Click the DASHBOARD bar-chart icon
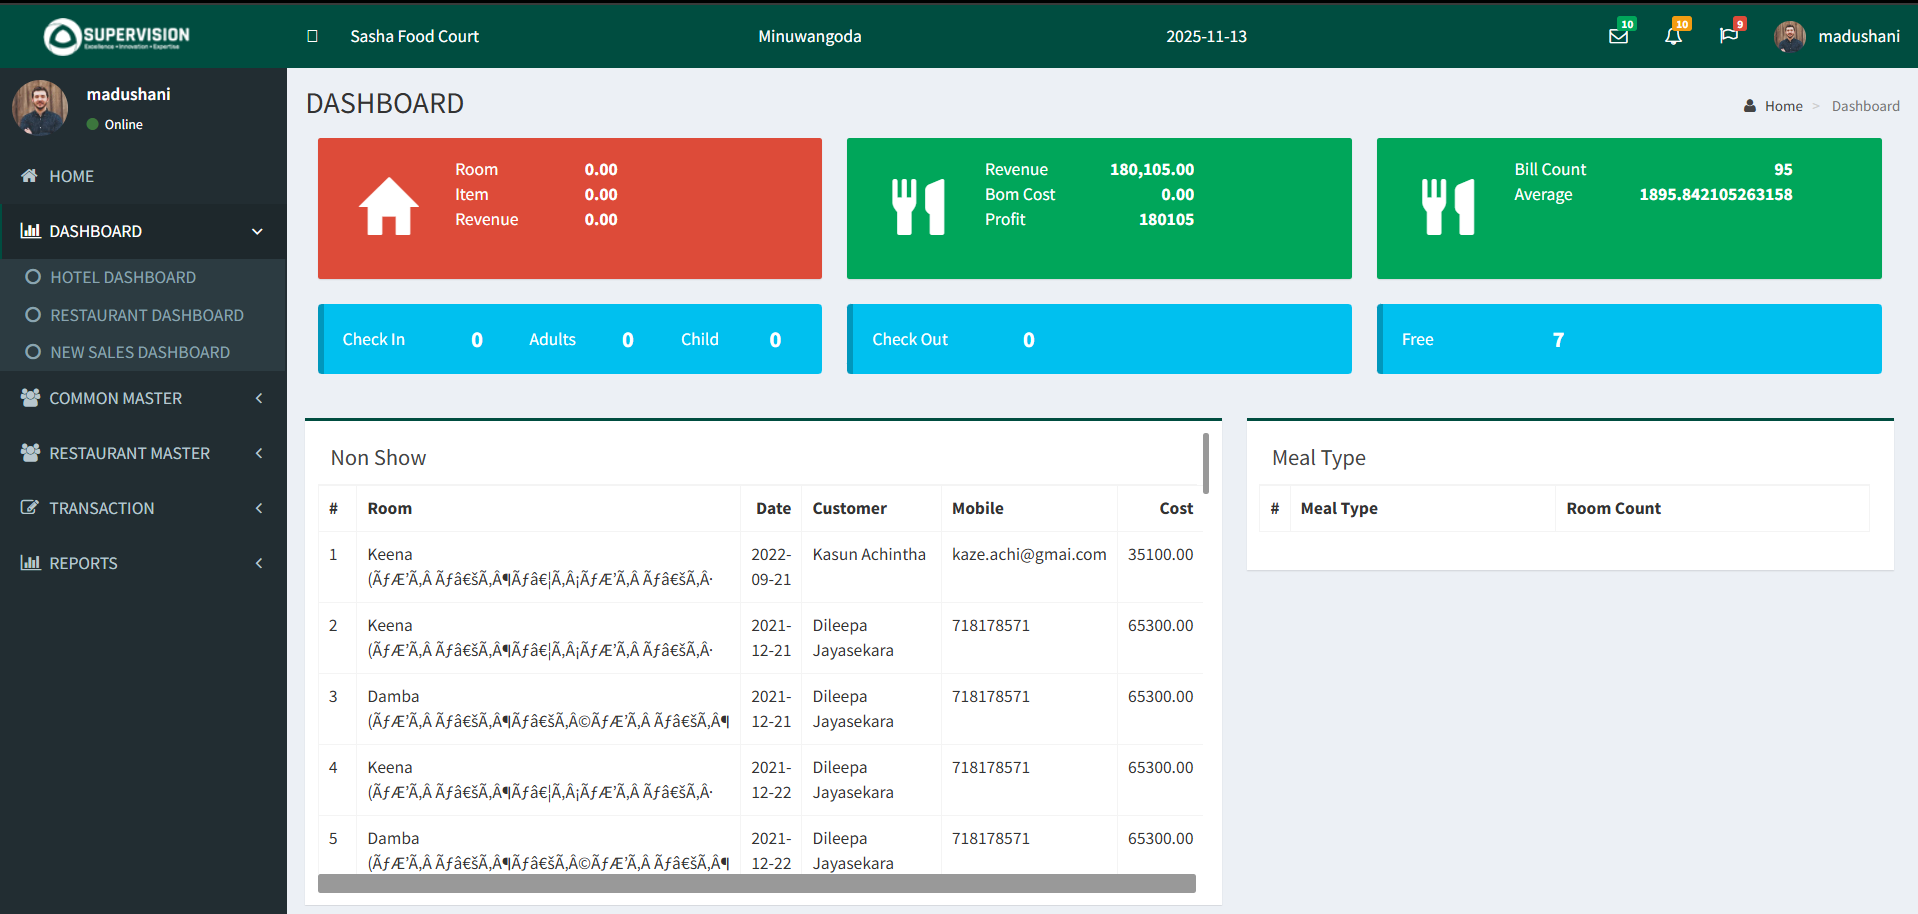The height and width of the screenshot is (914, 1918). (30, 231)
